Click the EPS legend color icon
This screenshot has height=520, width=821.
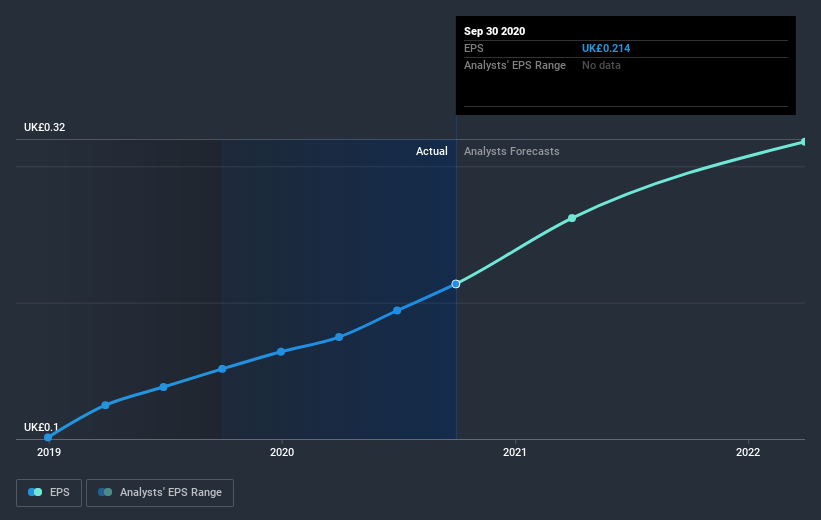pos(35,492)
